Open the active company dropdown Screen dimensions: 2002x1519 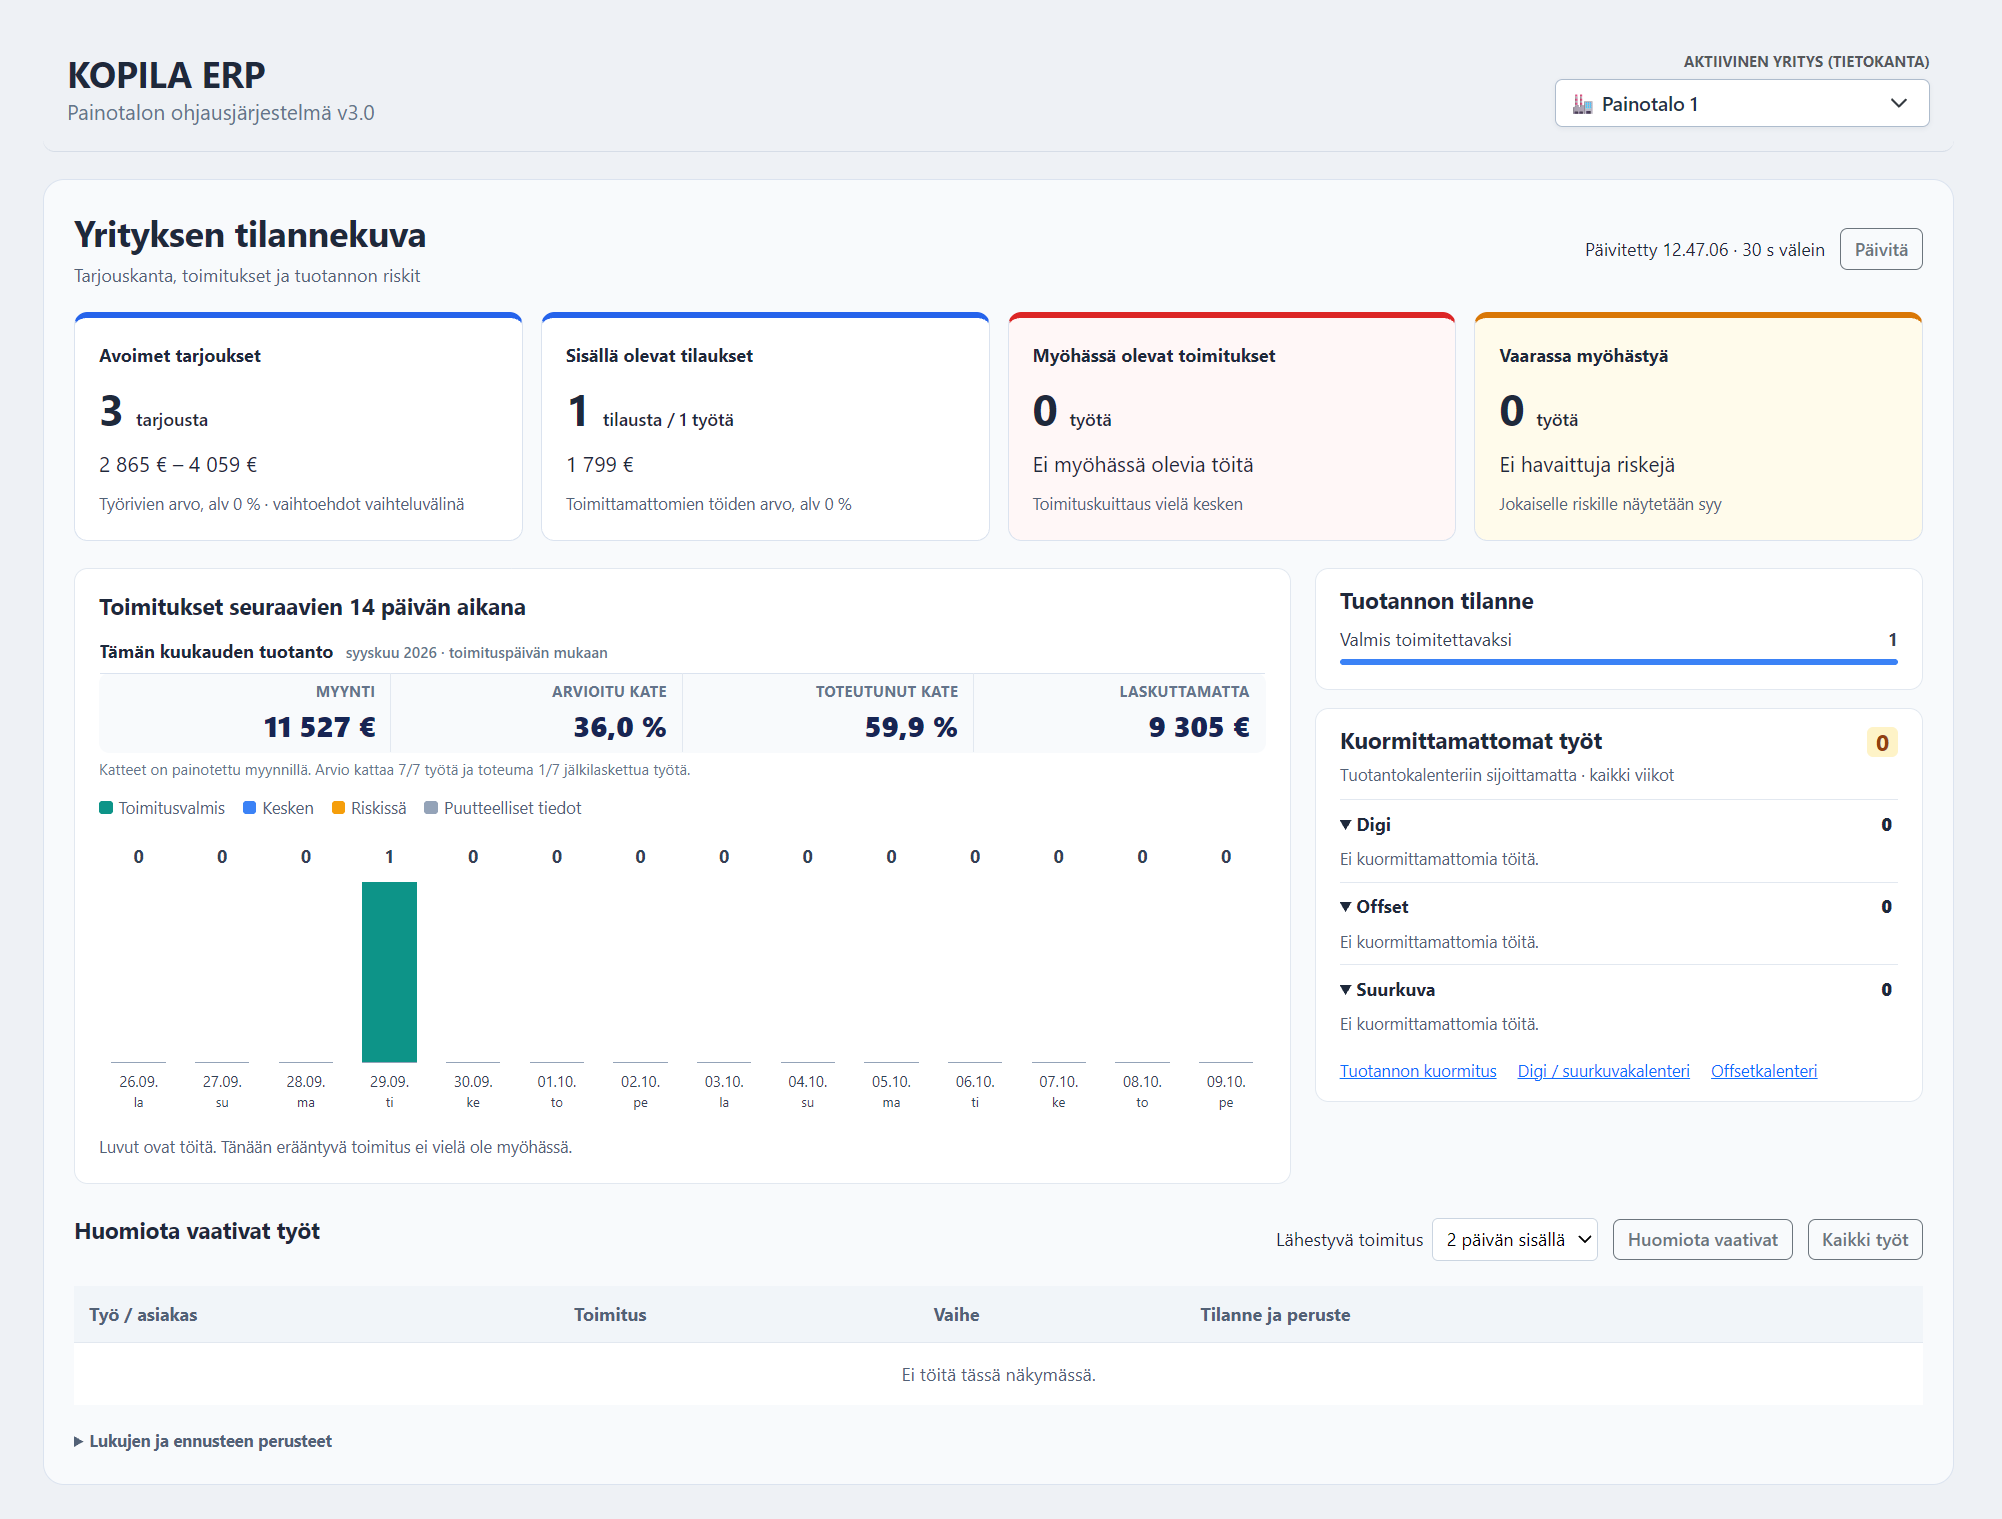tap(1741, 104)
